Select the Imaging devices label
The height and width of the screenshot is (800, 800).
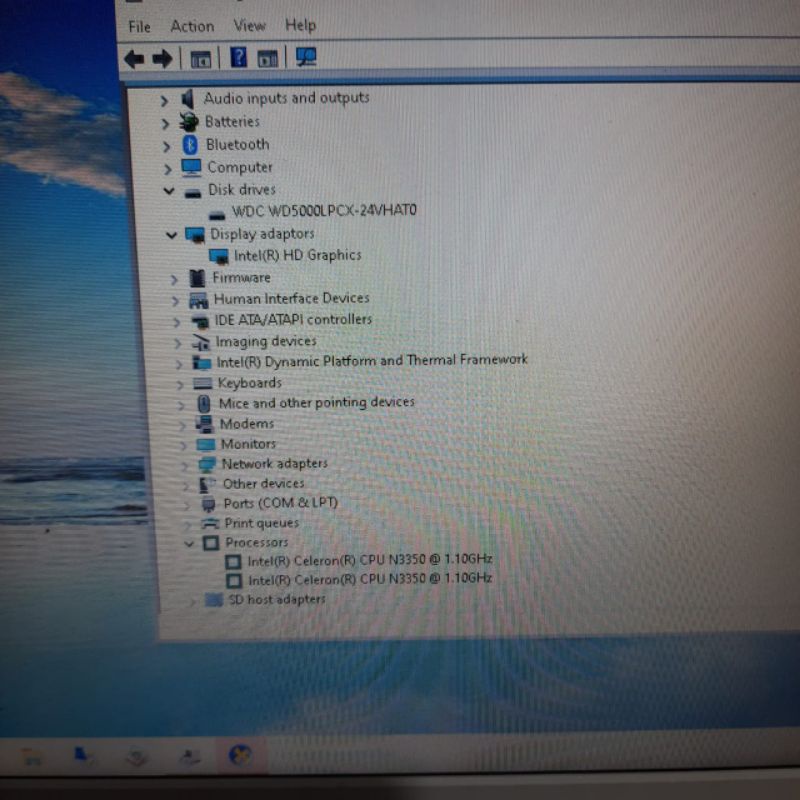[266, 341]
